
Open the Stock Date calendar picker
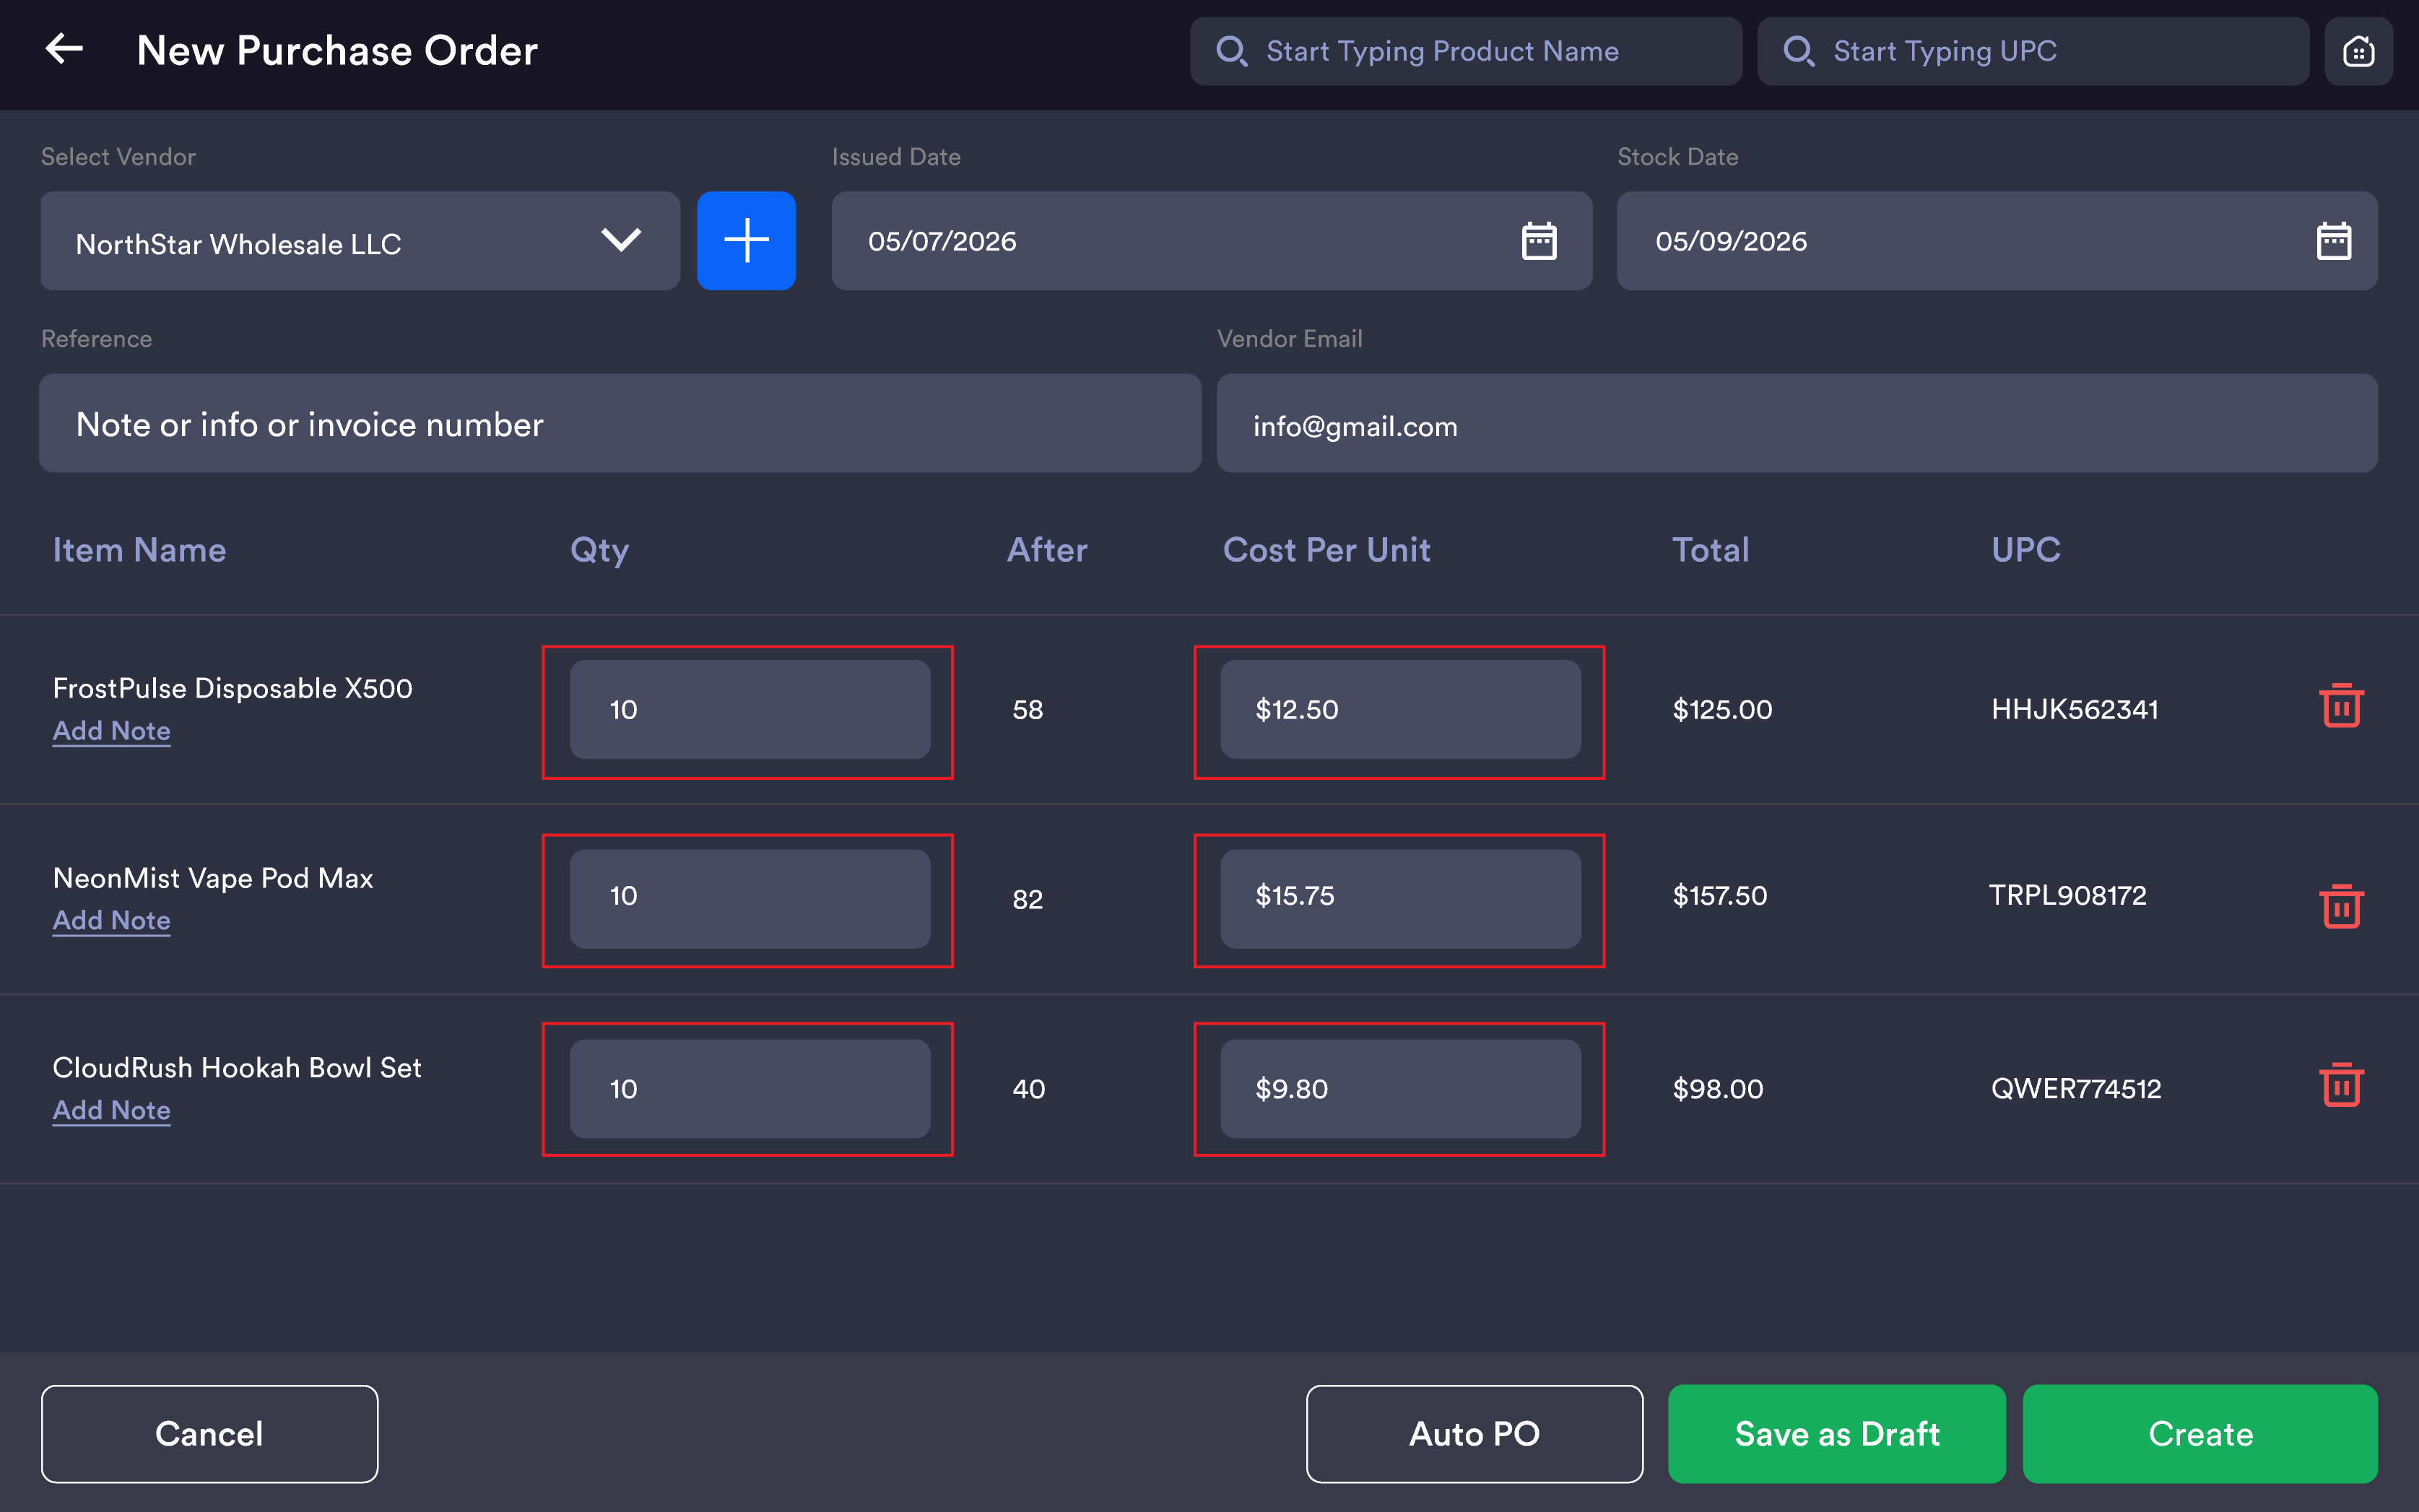[x=2334, y=241]
